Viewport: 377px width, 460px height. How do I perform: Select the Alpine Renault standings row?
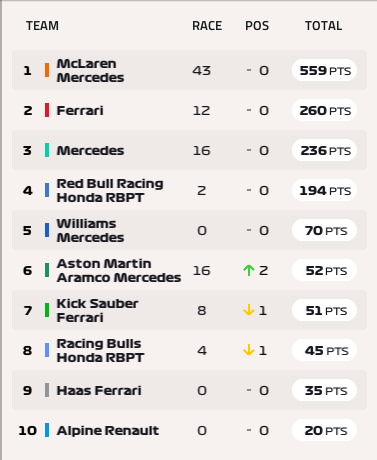click(x=189, y=430)
